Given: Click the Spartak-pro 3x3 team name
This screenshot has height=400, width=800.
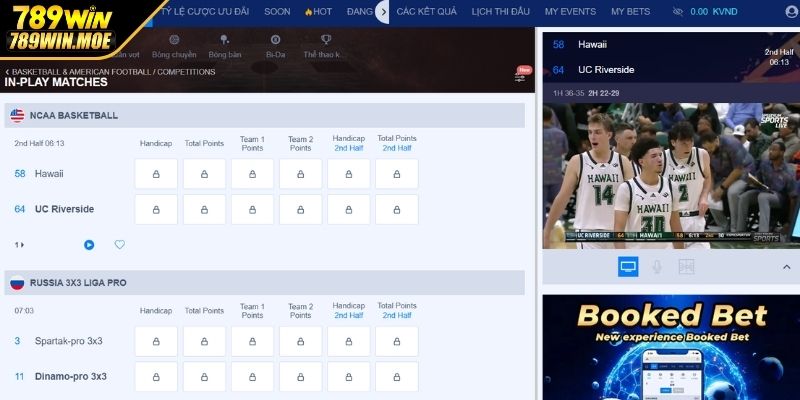Looking at the screenshot, I should click(x=68, y=341).
